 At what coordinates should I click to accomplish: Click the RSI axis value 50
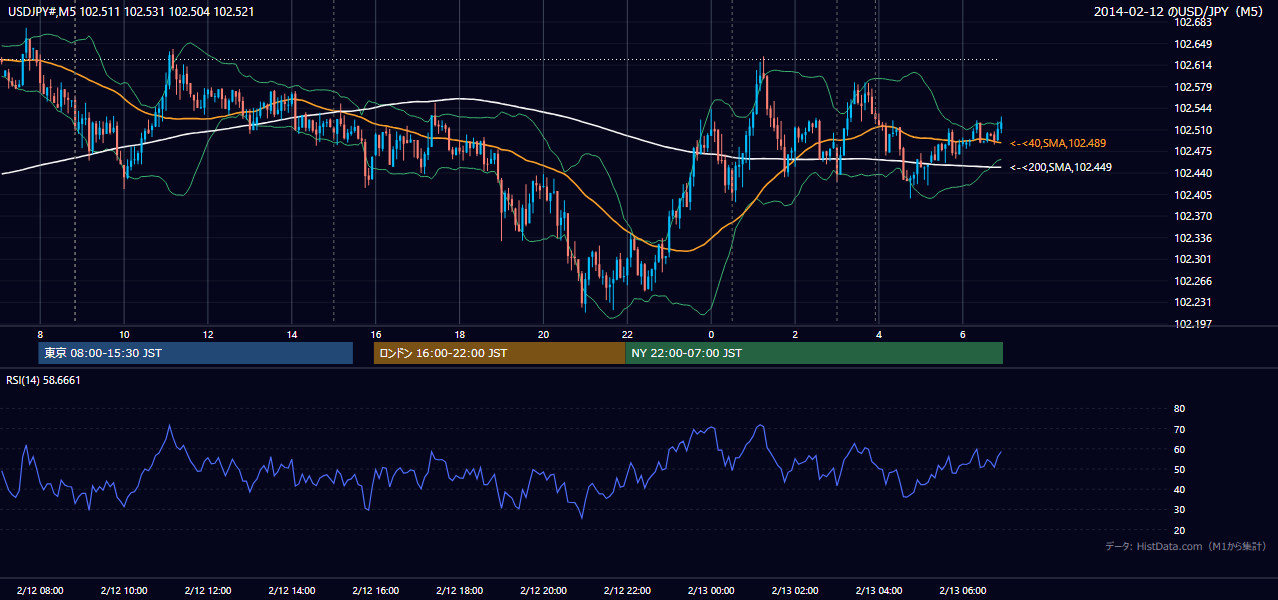click(1179, 469)
